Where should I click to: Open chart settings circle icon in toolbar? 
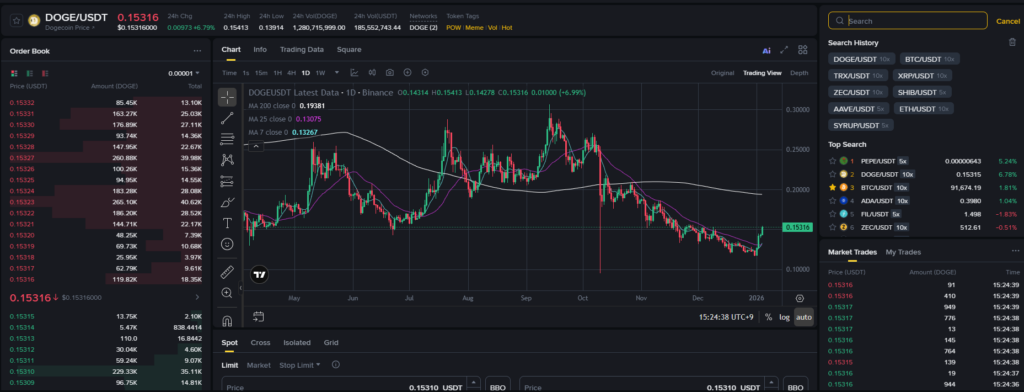tap(425, 73)
